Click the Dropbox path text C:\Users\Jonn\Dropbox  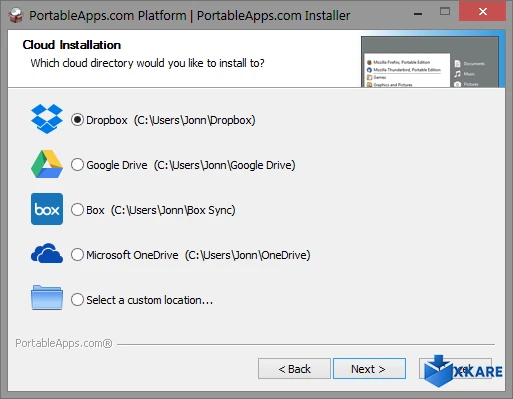(195, 120)
